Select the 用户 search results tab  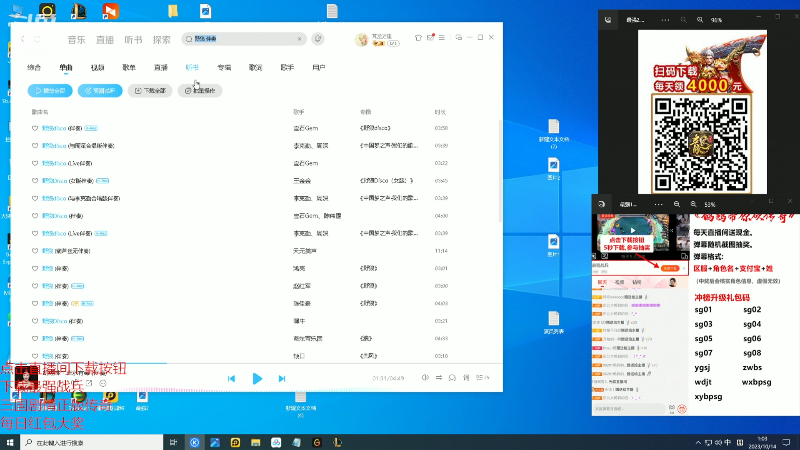pos(319,67)
